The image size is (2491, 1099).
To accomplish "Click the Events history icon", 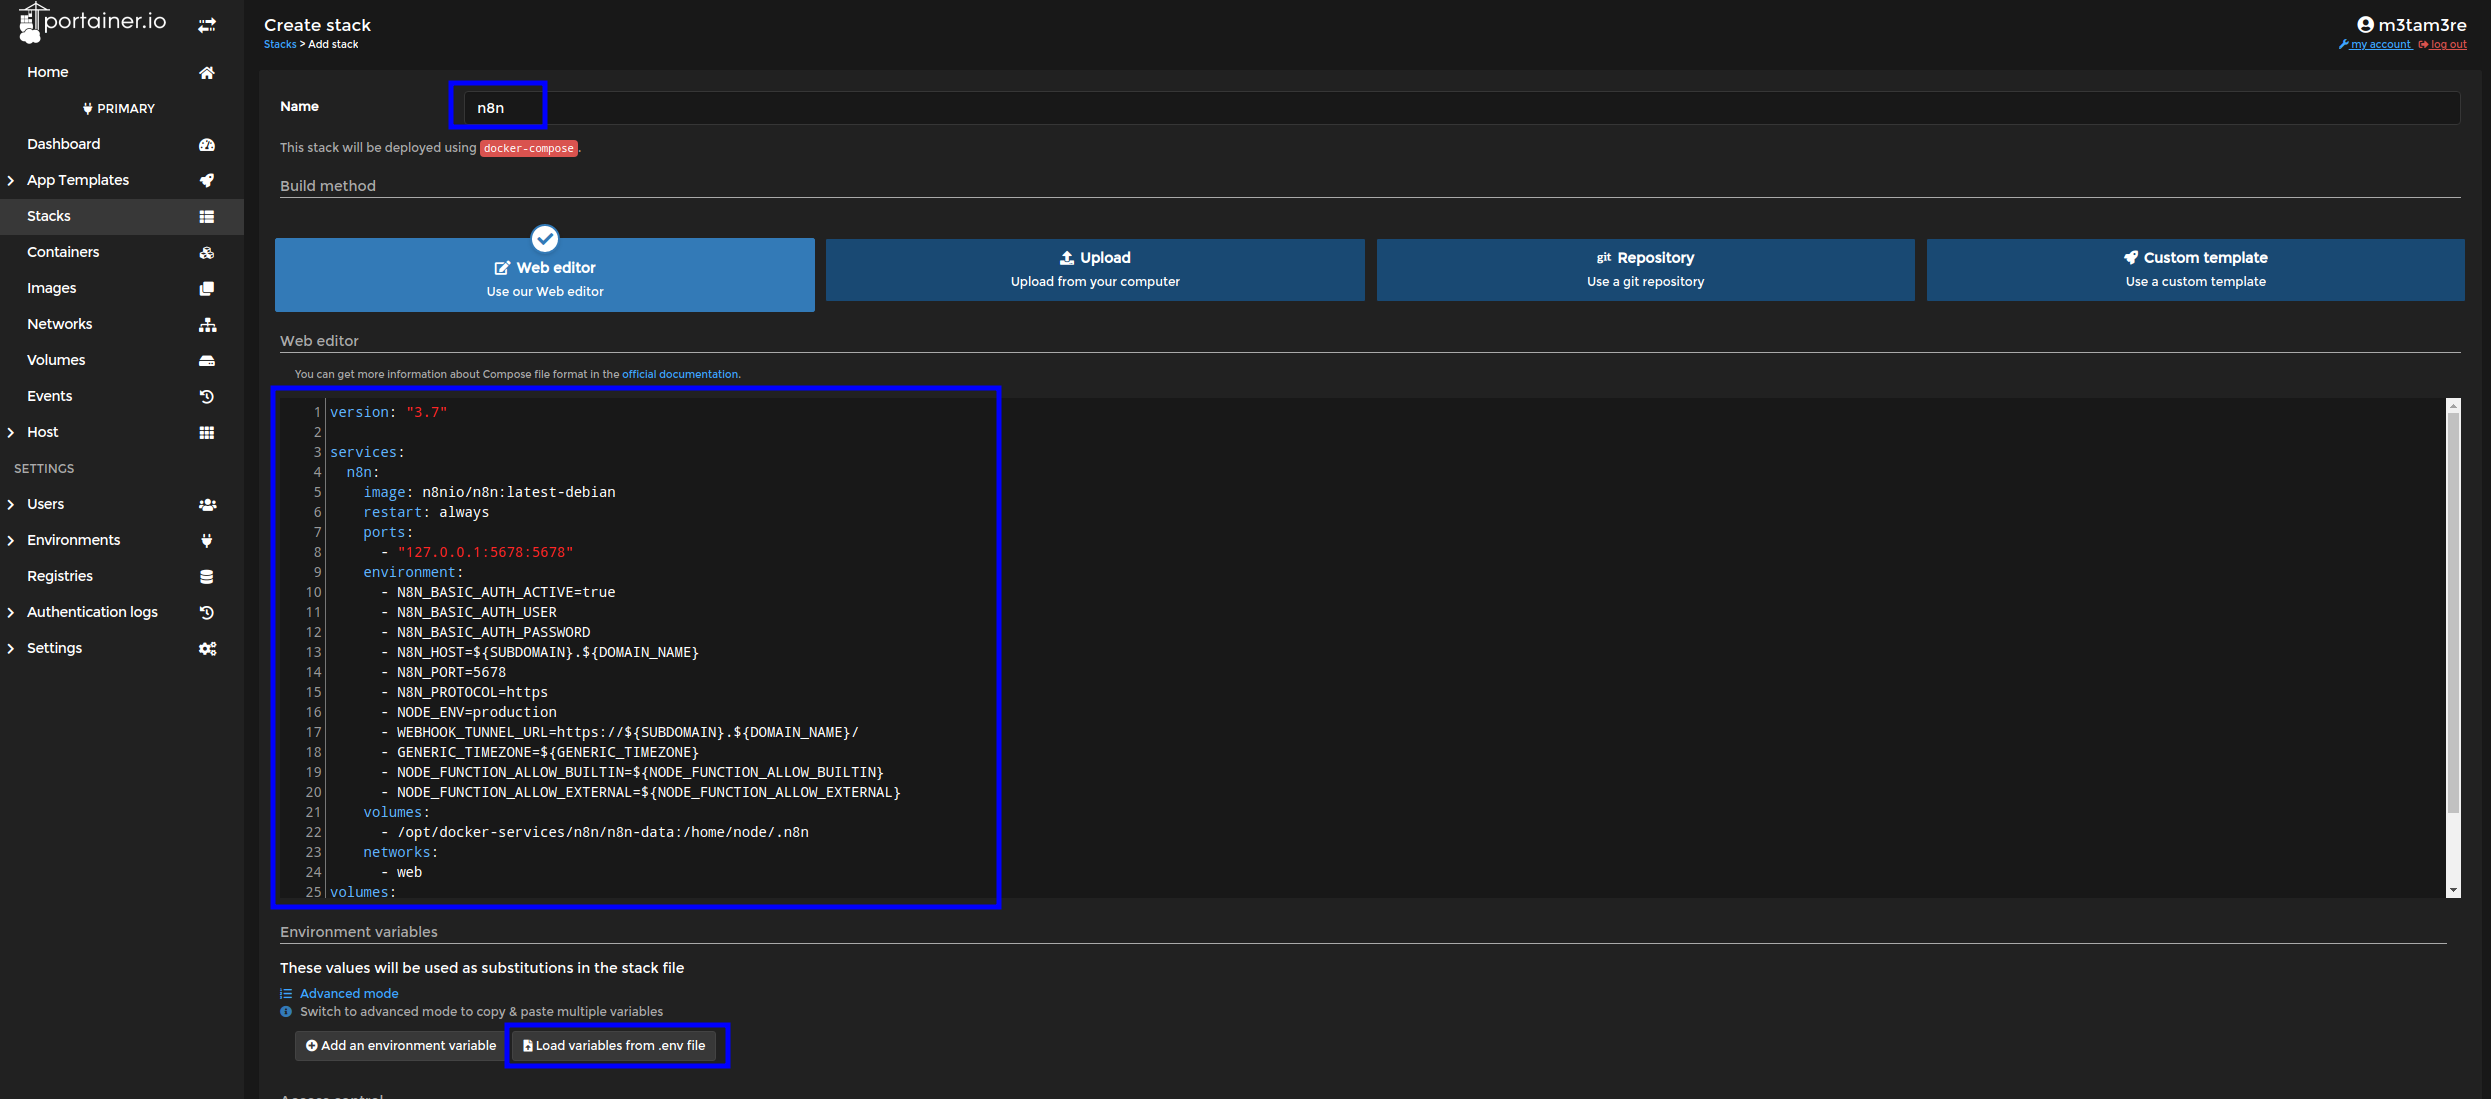I will [x=207, y=396].
